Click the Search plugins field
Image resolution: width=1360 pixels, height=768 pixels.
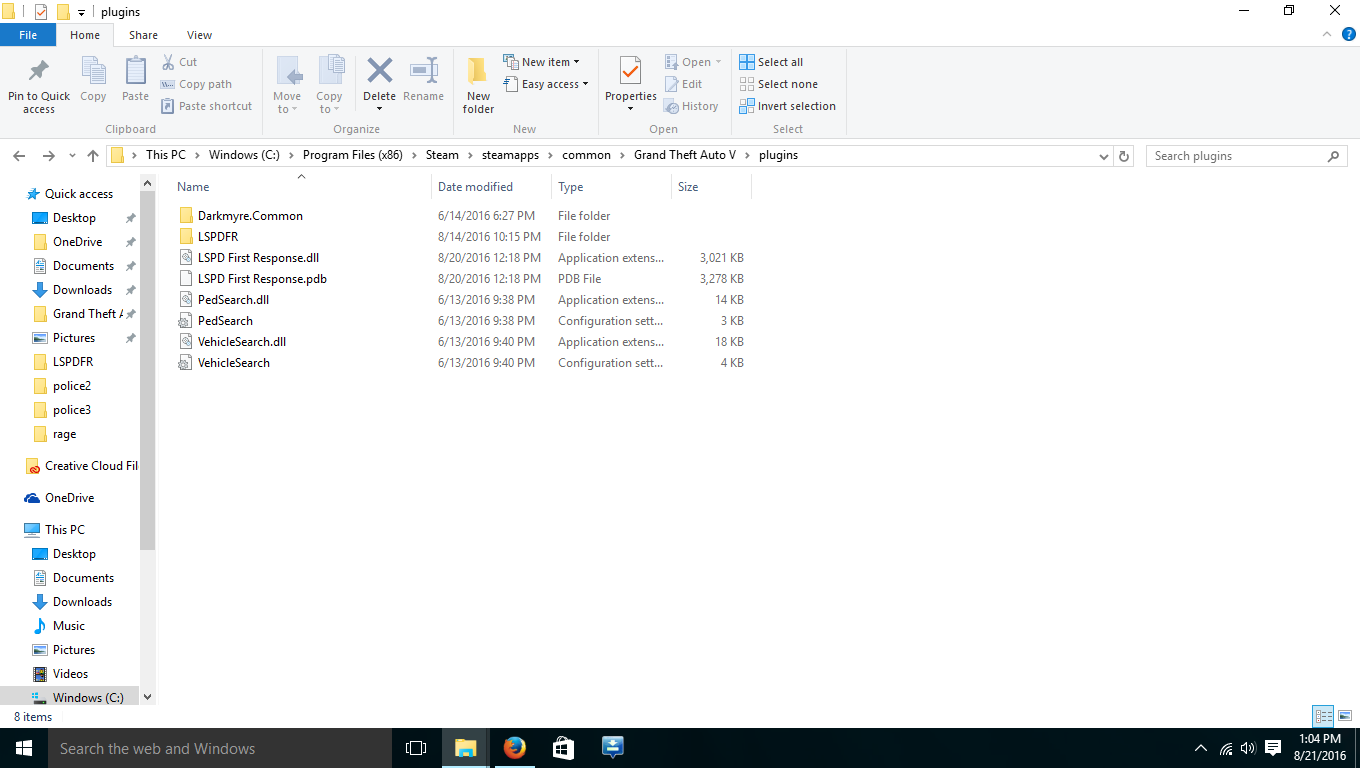pos(1246,156)
